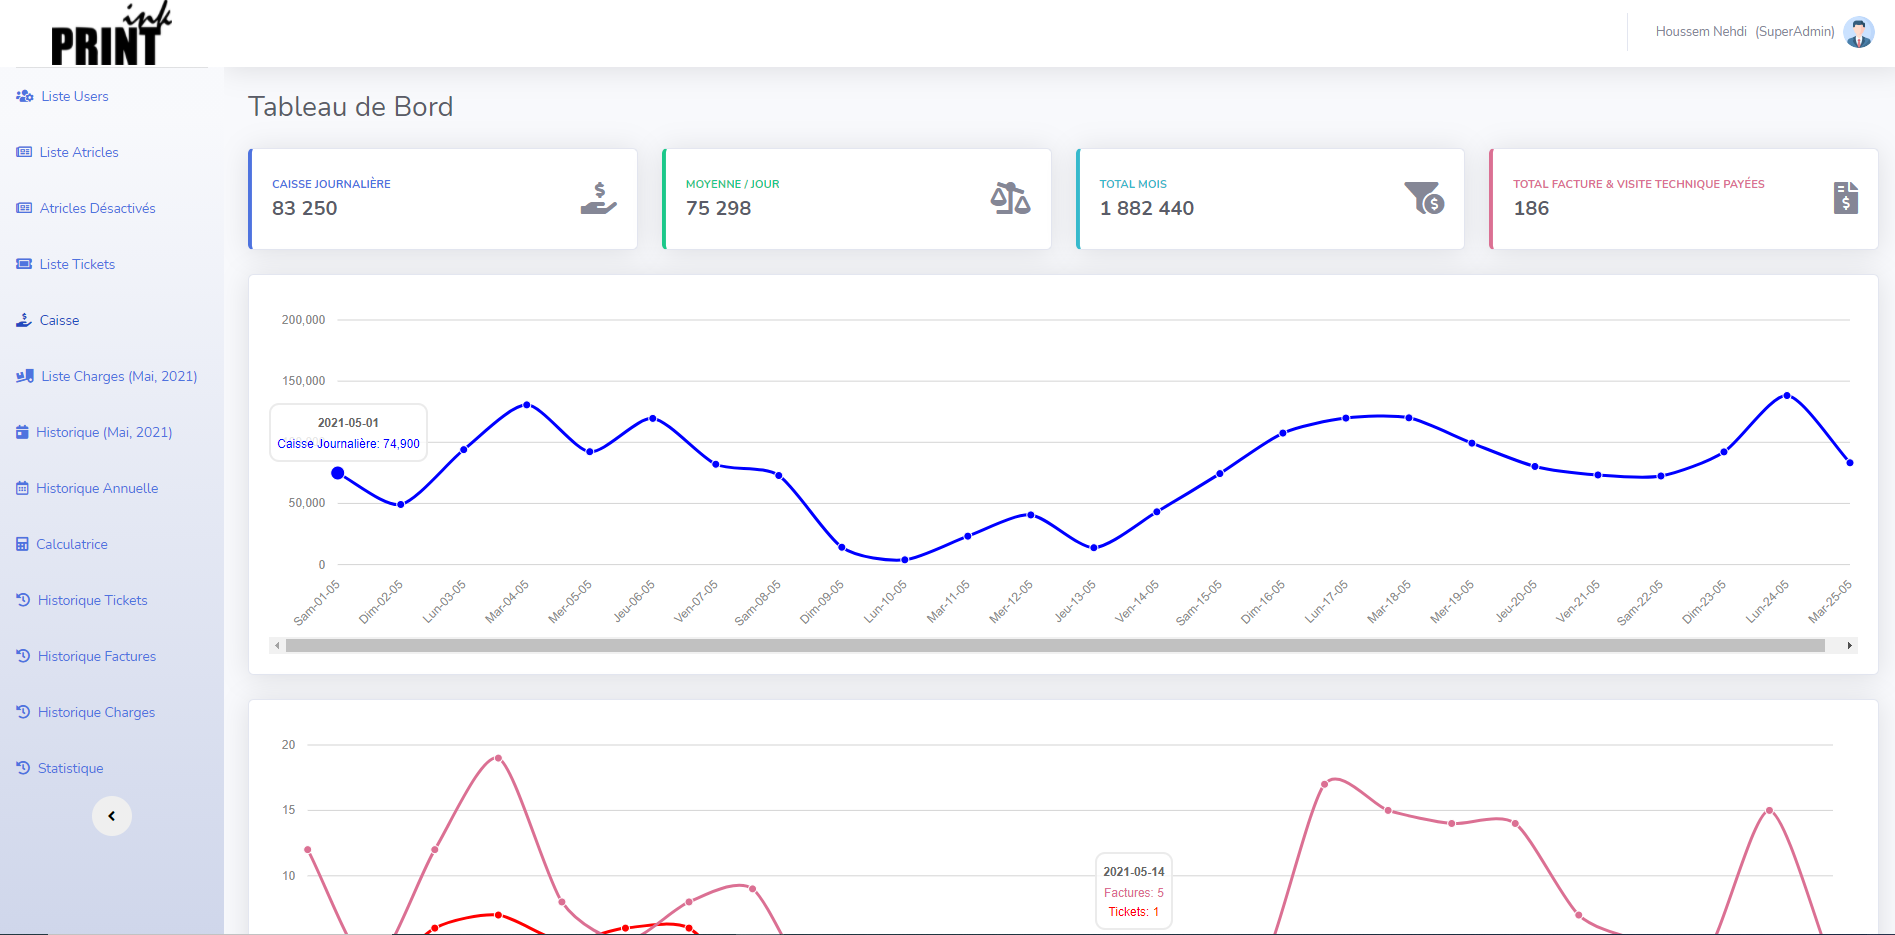
Task: Click Sam-01-05 data point on blue chart
Action: [x=338, y=473]
